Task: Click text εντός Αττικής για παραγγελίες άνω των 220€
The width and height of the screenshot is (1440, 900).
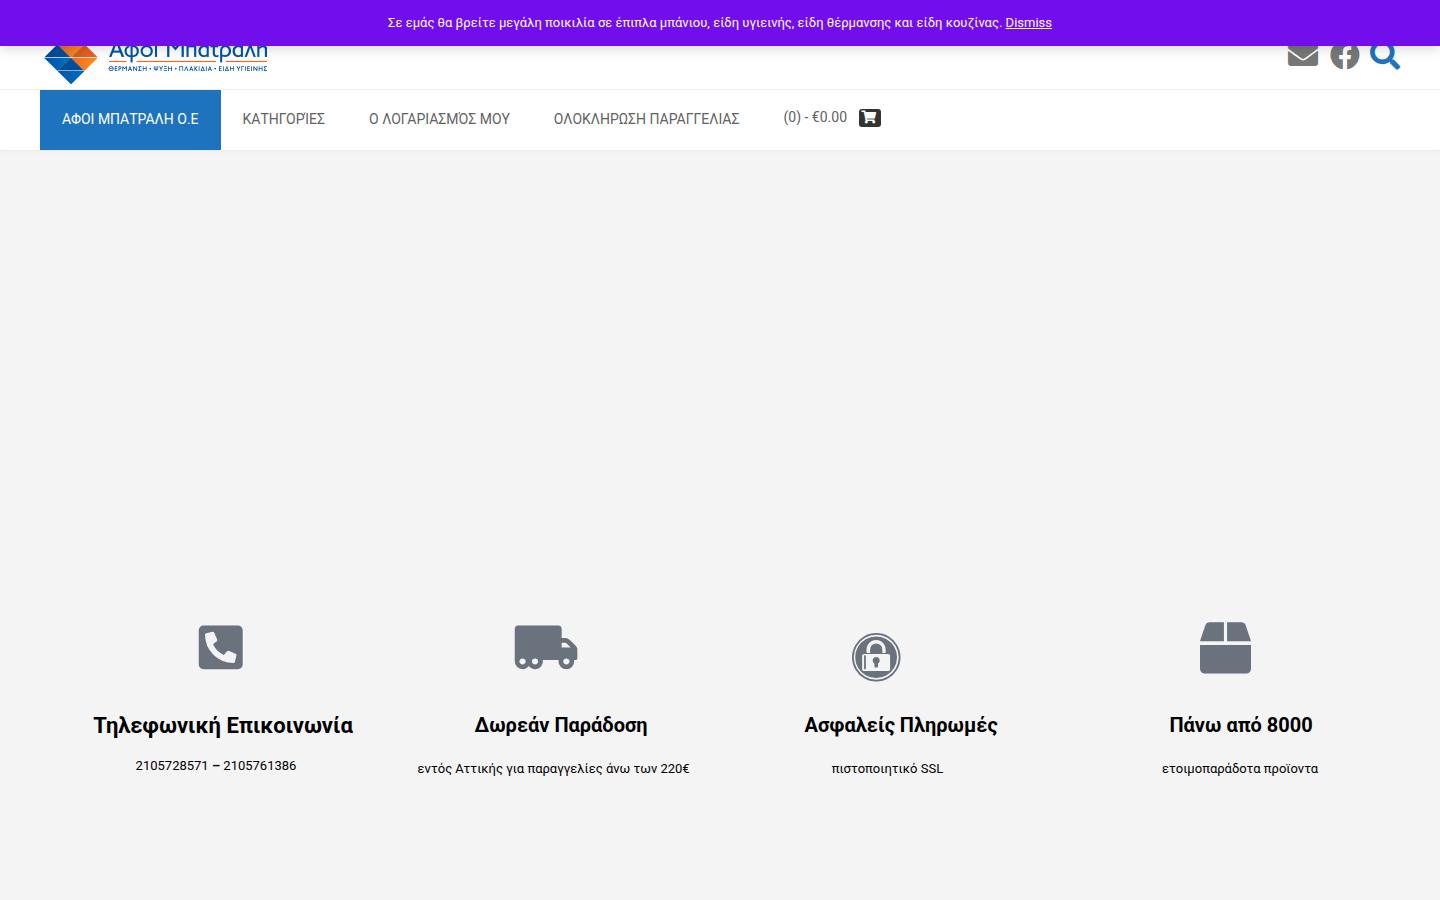Action: 553,769
